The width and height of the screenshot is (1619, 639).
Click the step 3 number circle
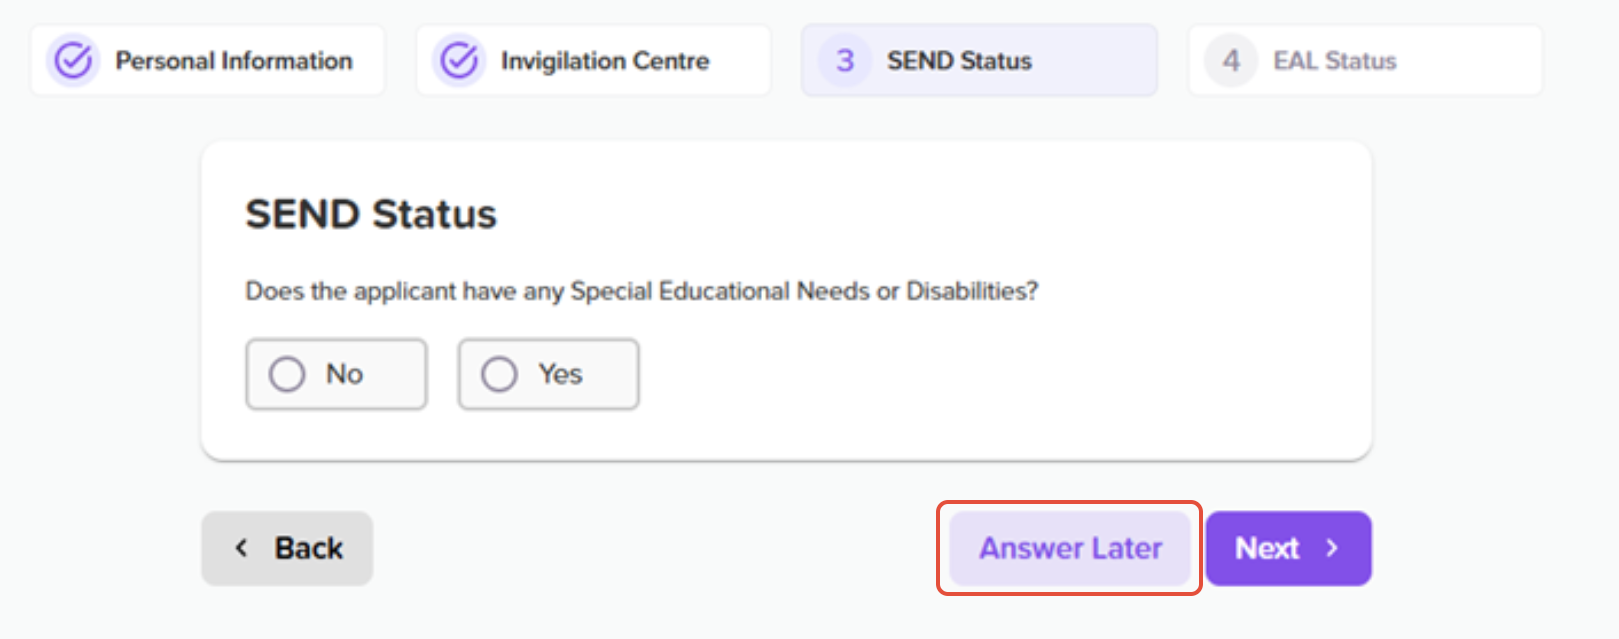click(845, 61)
